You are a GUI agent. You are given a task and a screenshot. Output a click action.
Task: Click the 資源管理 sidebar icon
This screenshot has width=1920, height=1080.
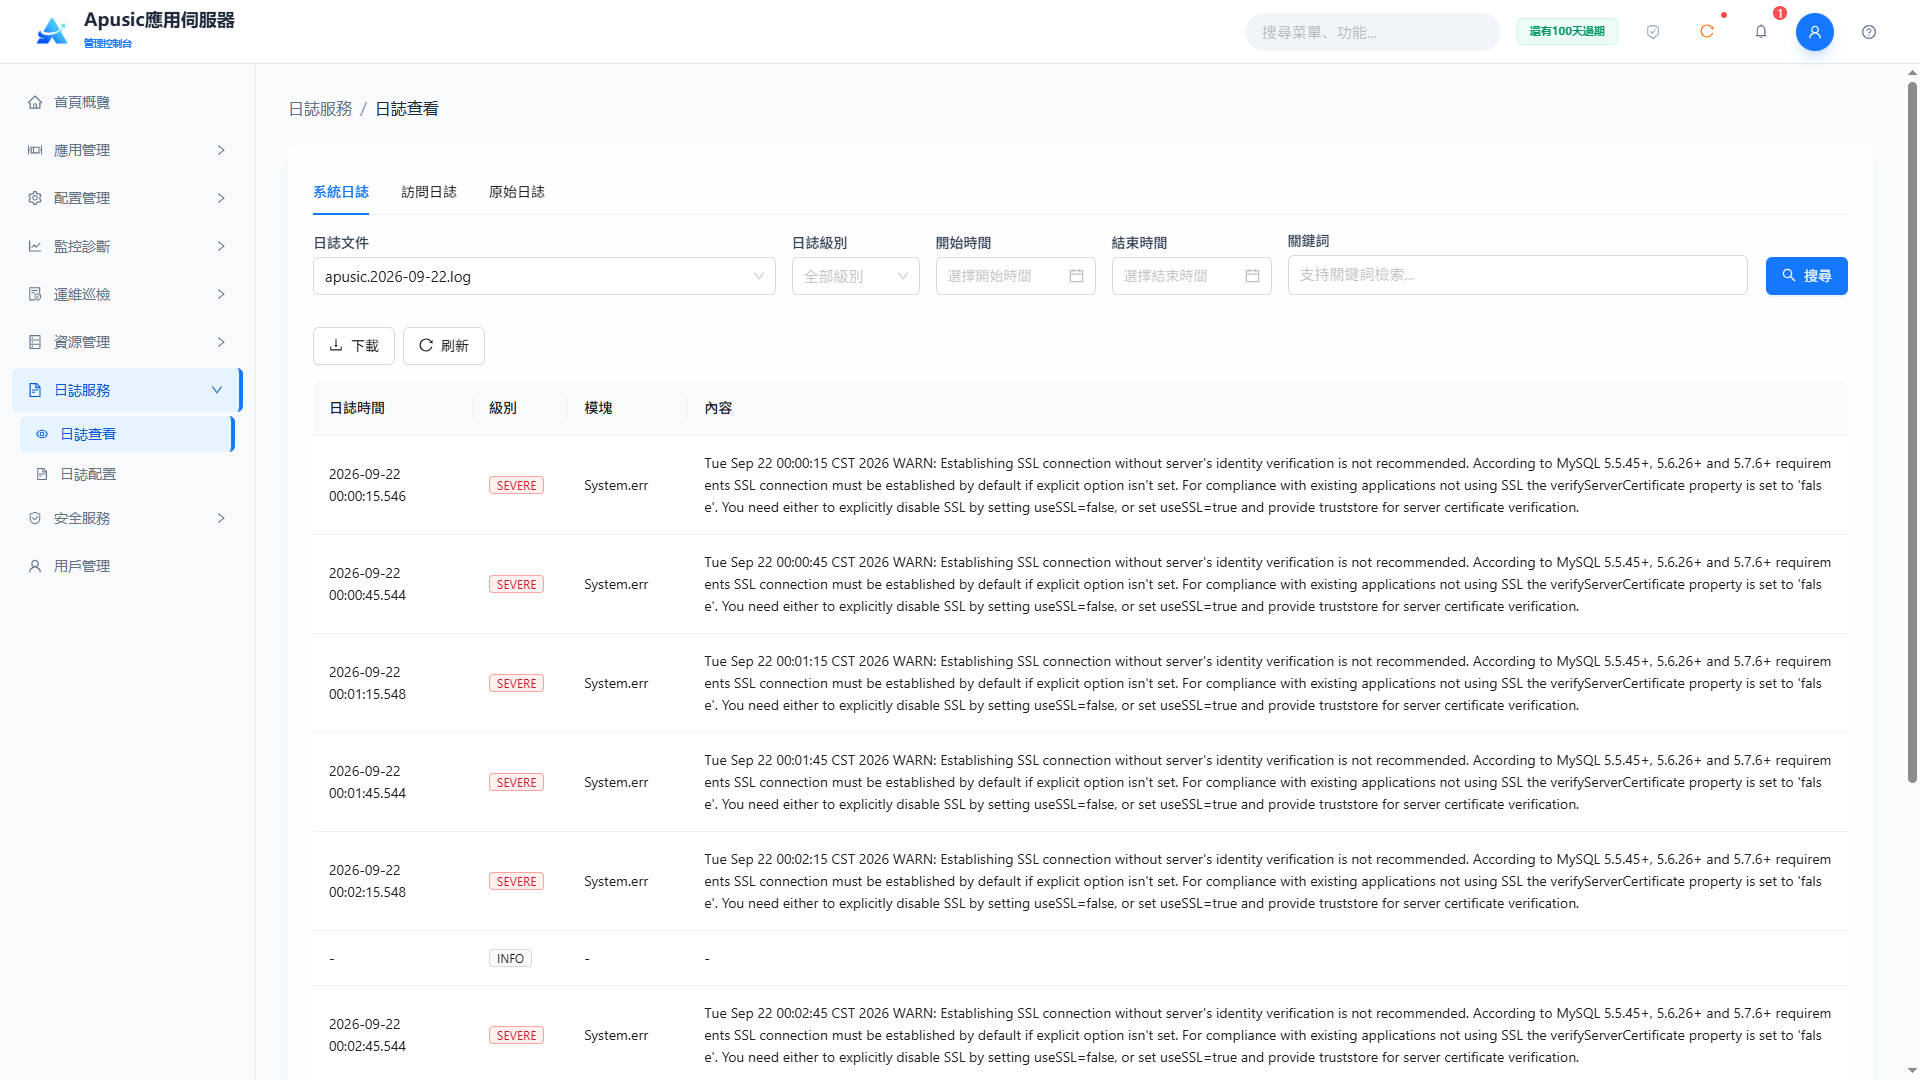[x=35, y=342]
